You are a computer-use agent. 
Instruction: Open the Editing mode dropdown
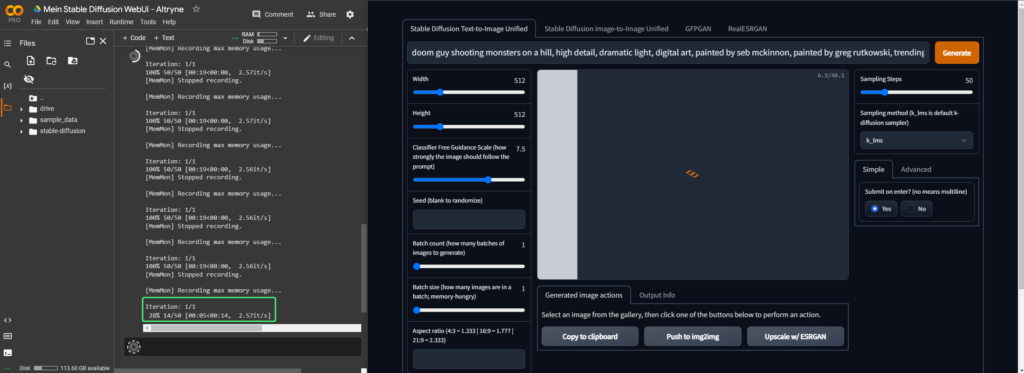coord(319,38)
